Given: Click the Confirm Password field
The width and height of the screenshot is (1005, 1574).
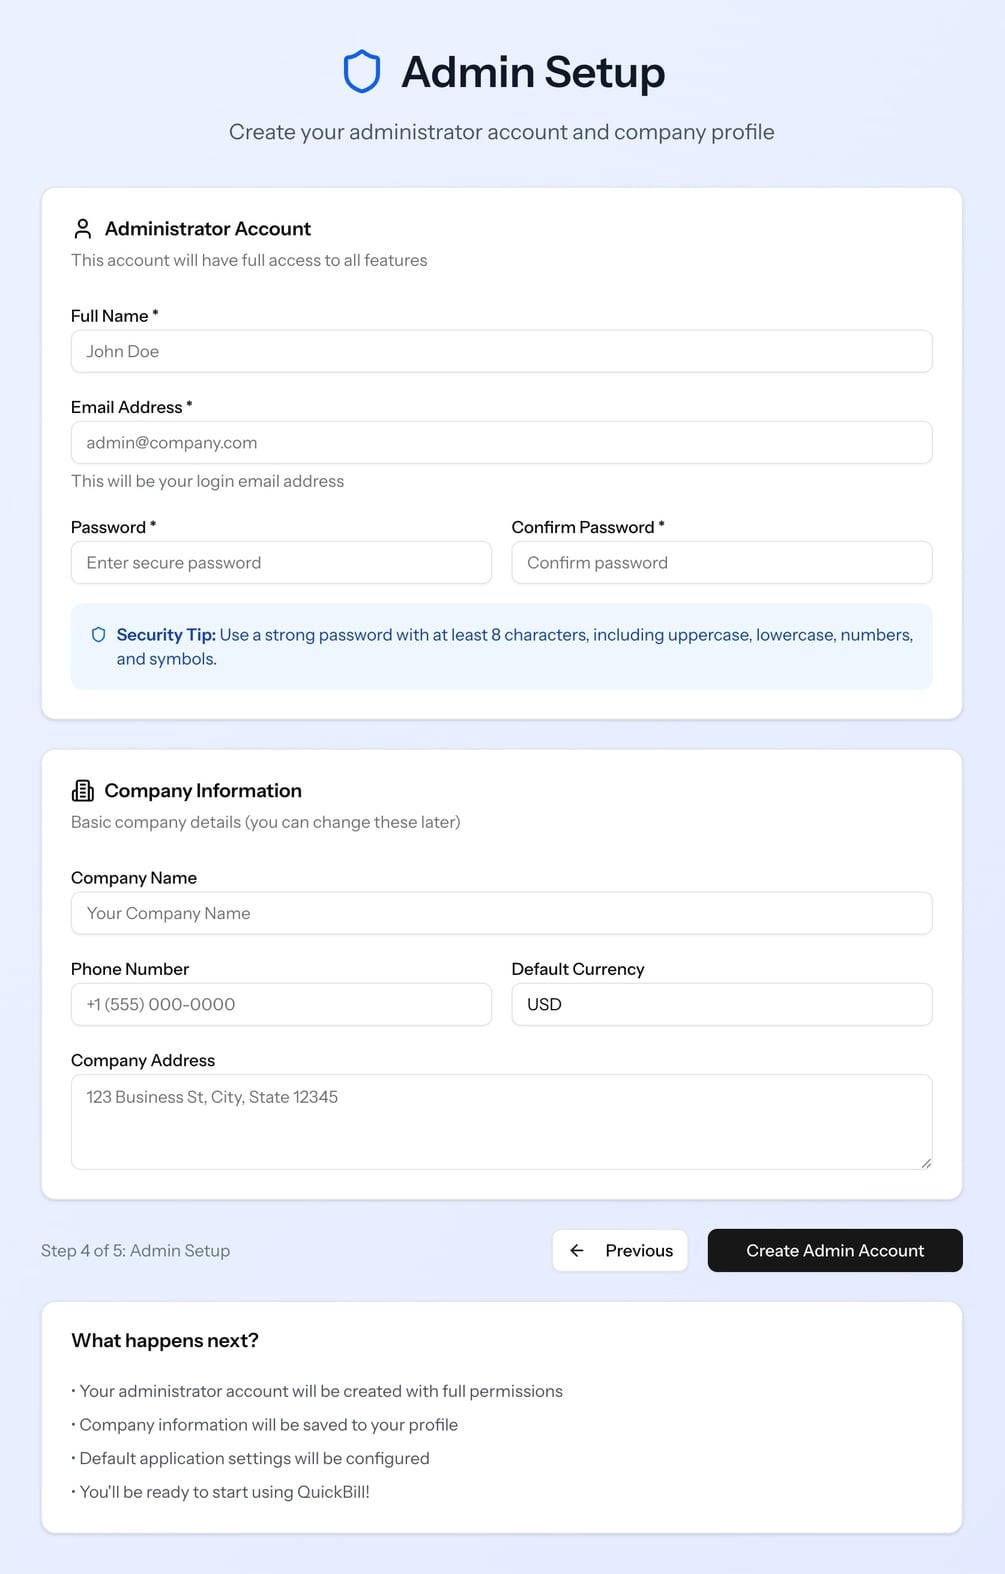Looking at the screenshot, I should (x=721, y=563).
